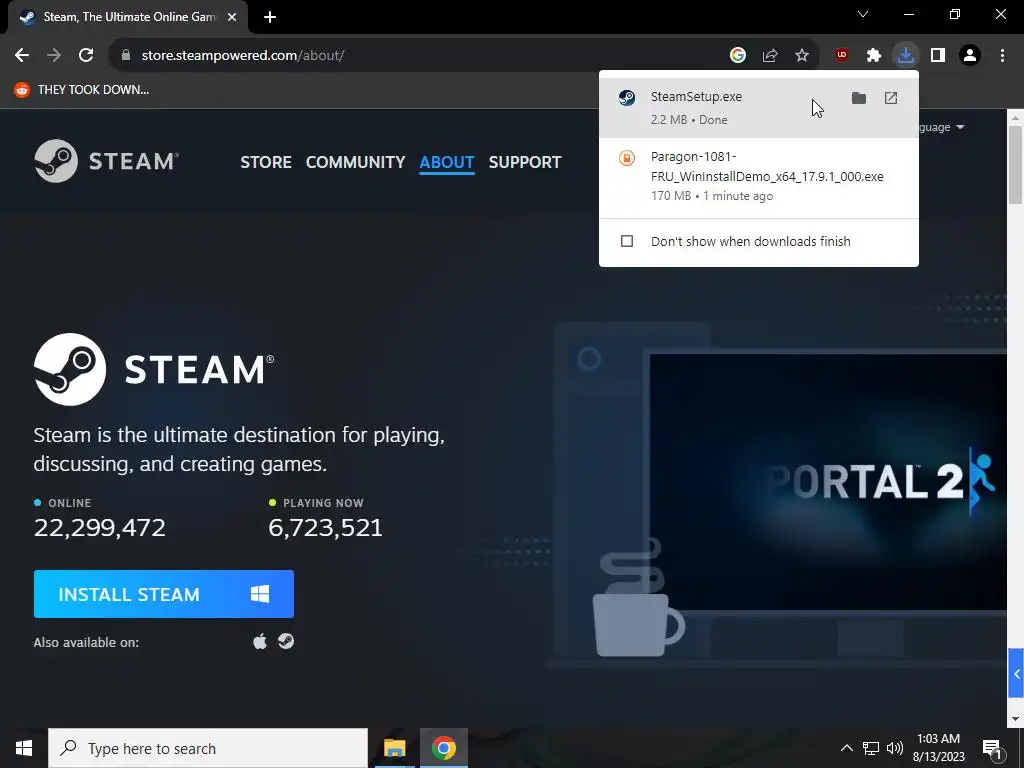Click 'Also available on:' label
Screen dimensions: 1024x768
[86, 642]
